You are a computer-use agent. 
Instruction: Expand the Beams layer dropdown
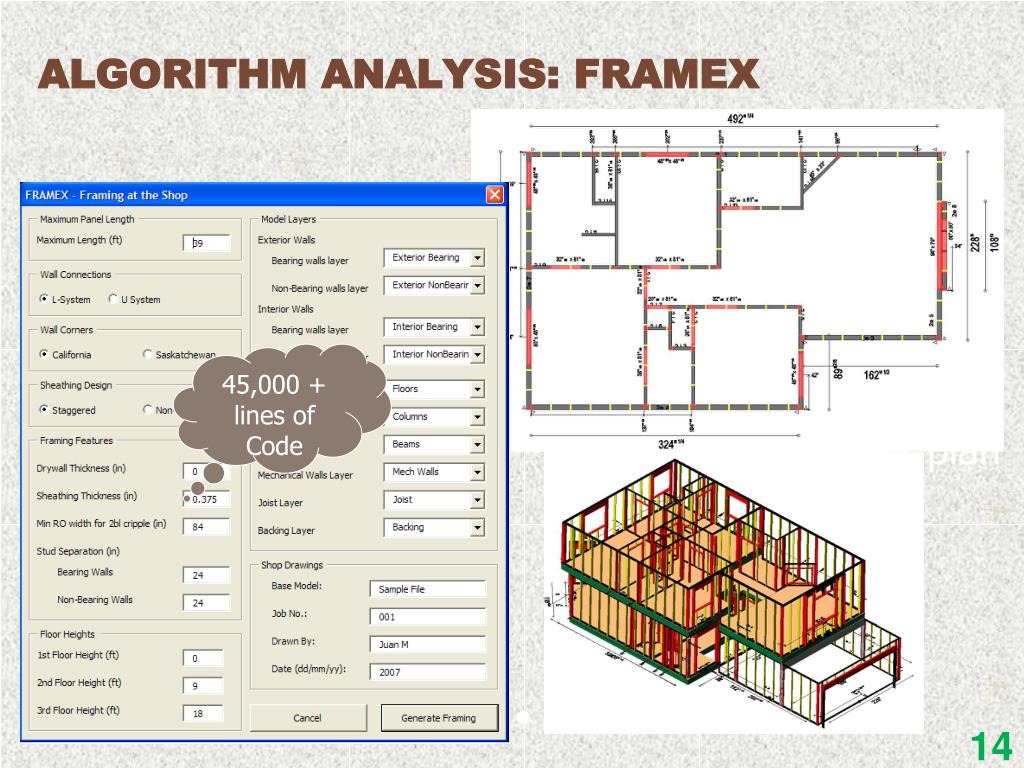click(x=477, y=445)
